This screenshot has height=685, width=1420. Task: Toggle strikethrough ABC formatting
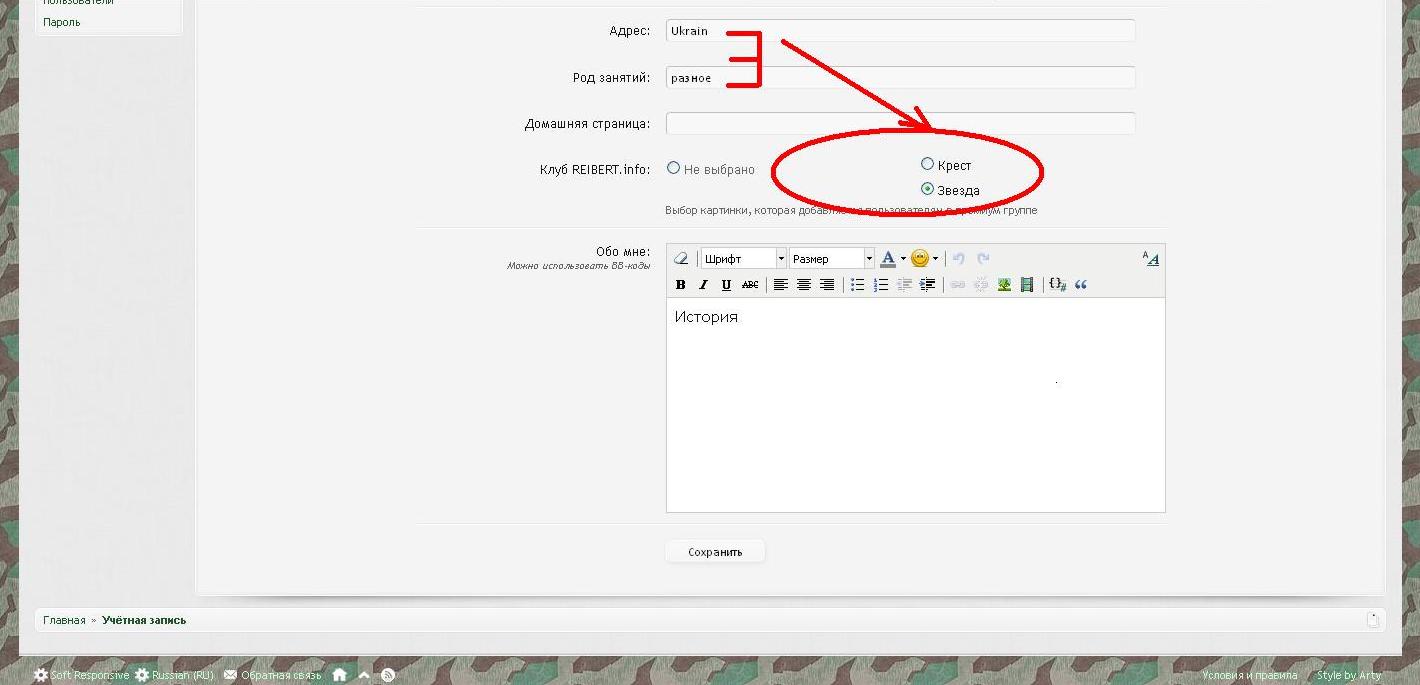click(x=750, y=285)
